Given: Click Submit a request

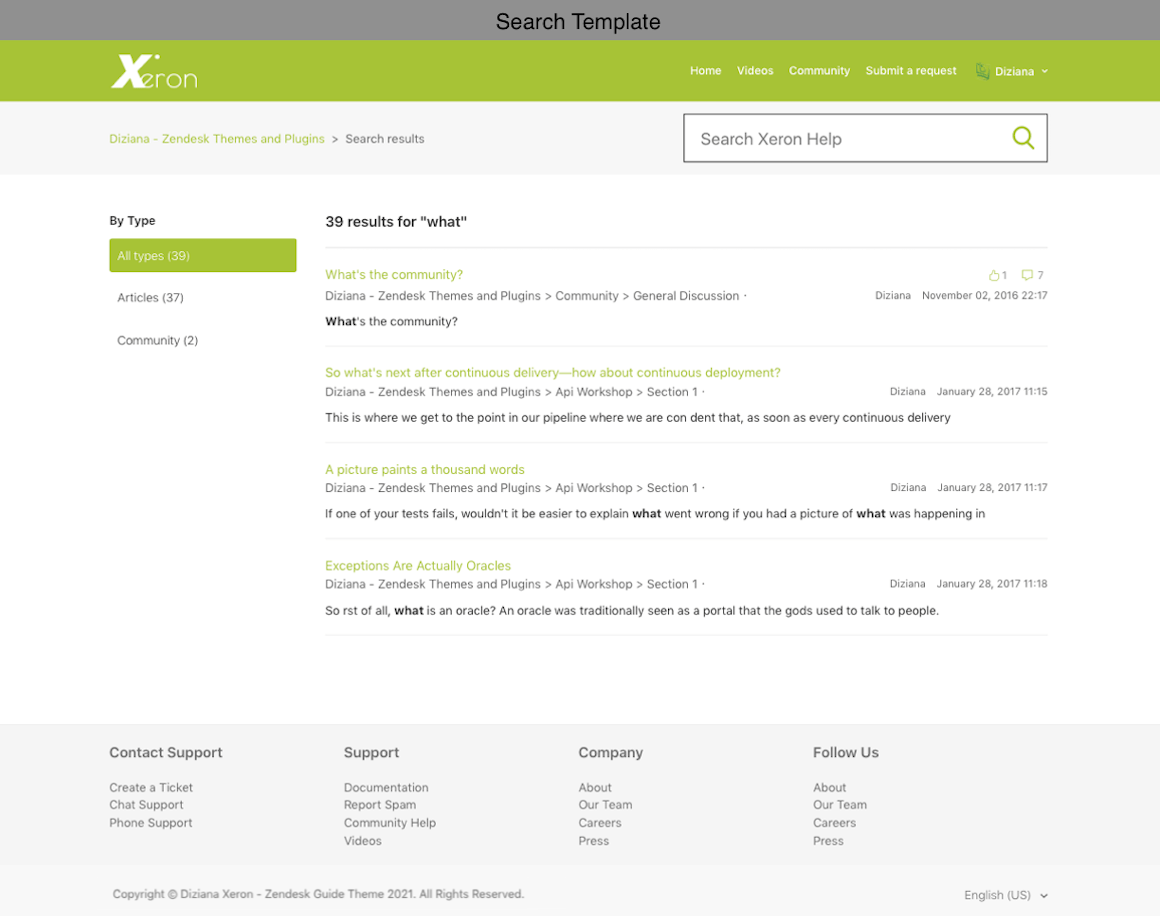Looking at the screenshot, I should point(910,71).
